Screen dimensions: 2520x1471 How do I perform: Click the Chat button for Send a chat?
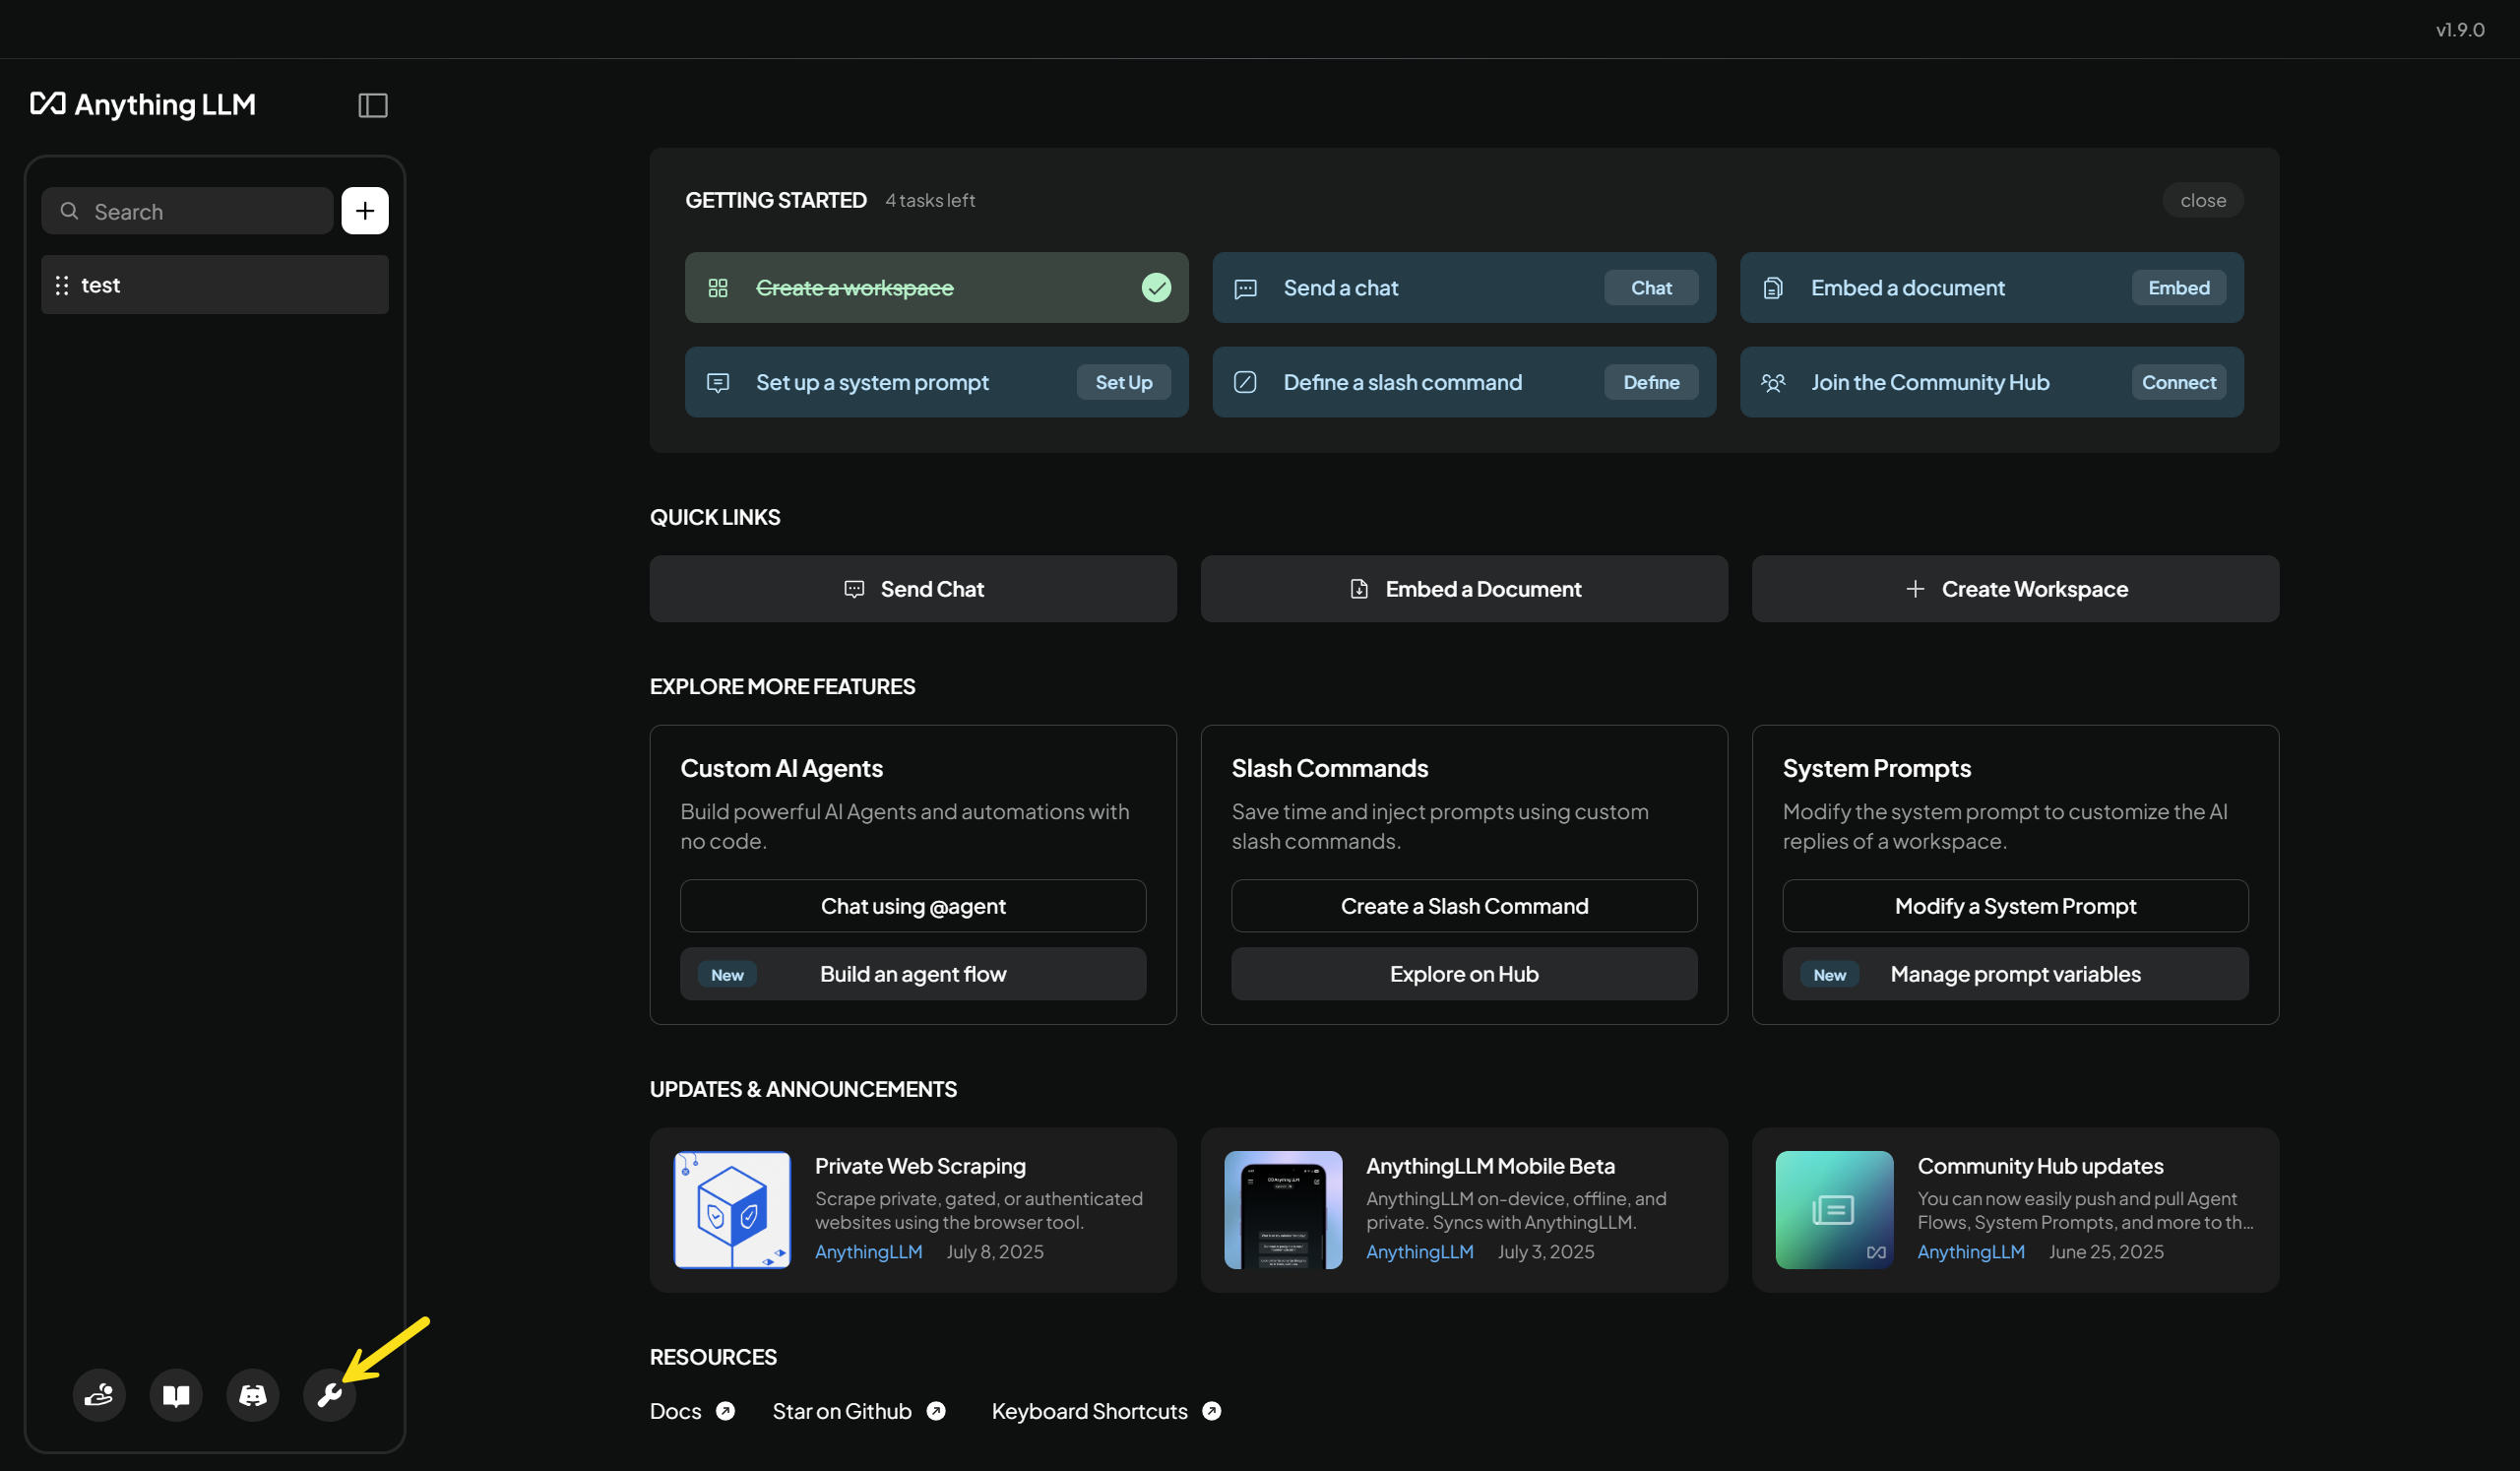1651,288
